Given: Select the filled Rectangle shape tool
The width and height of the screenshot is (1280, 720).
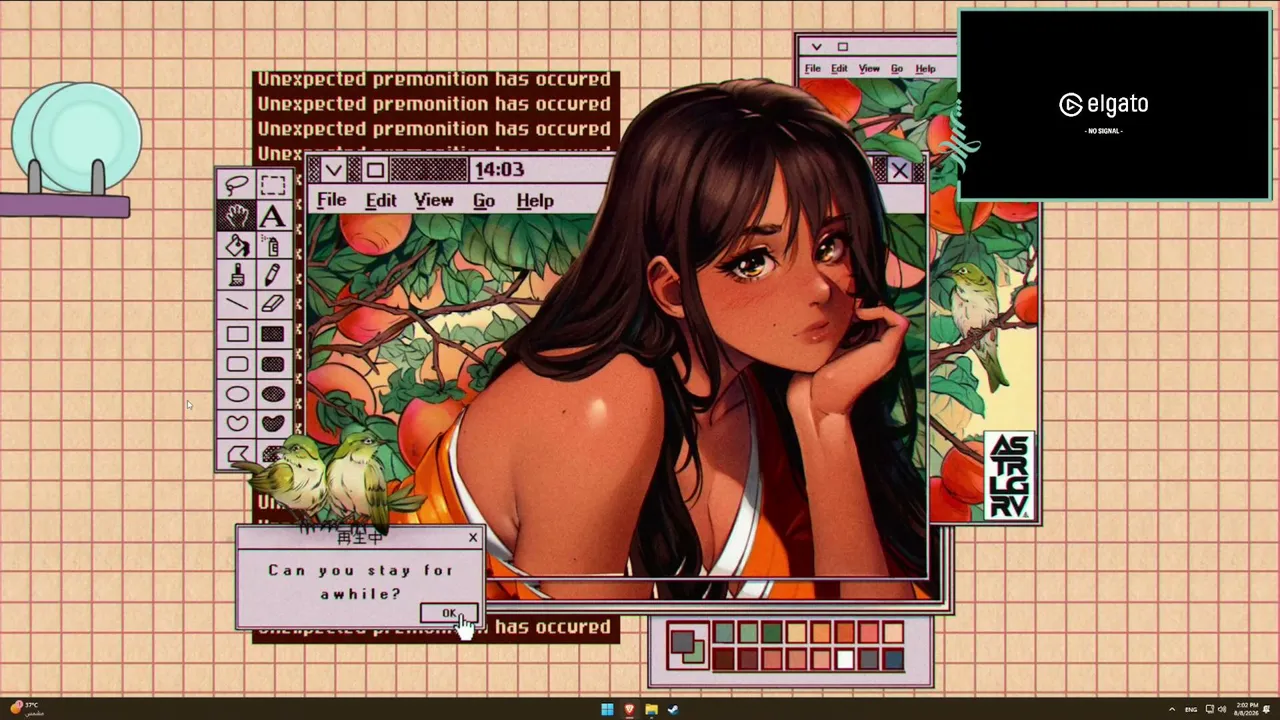Looking at the screenshot, I should 272,334.
